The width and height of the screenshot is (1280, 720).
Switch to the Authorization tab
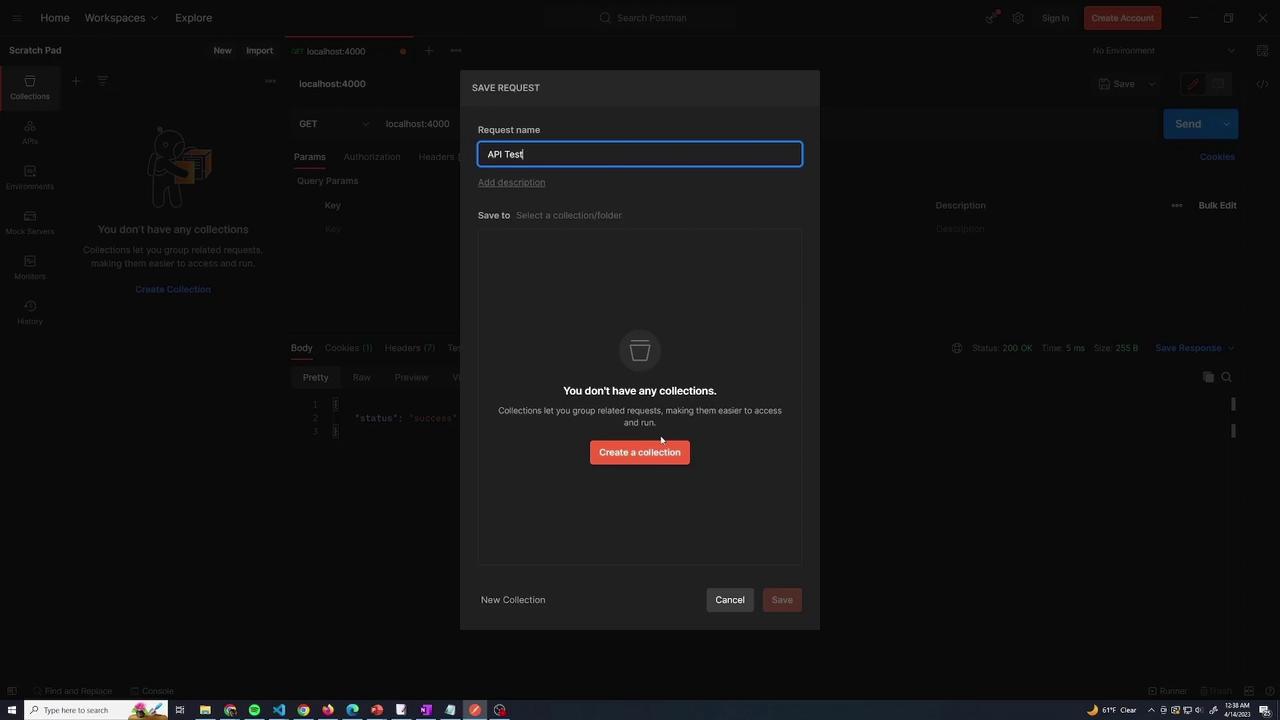click(371, 157)
